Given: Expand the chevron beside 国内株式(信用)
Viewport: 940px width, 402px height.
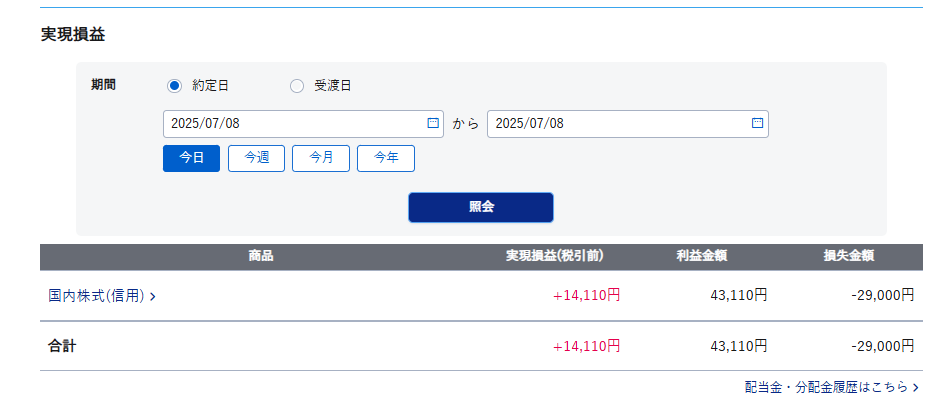Looking at the screenshot, I should pyautogui.click(x=152, y=296).
